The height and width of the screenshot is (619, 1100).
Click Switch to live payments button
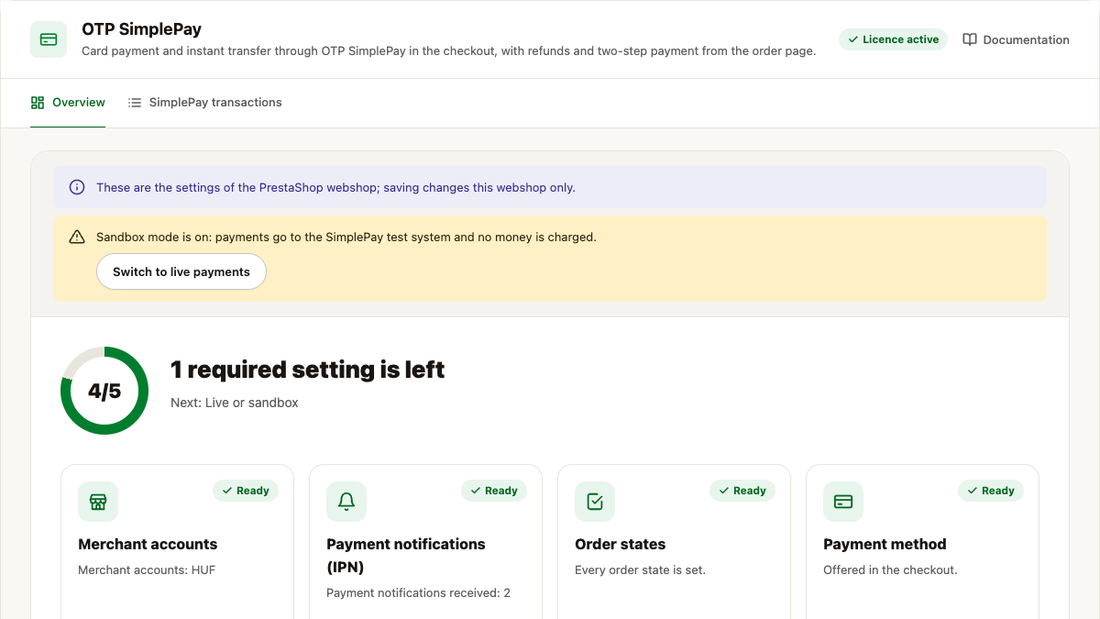tap(181, 272)
